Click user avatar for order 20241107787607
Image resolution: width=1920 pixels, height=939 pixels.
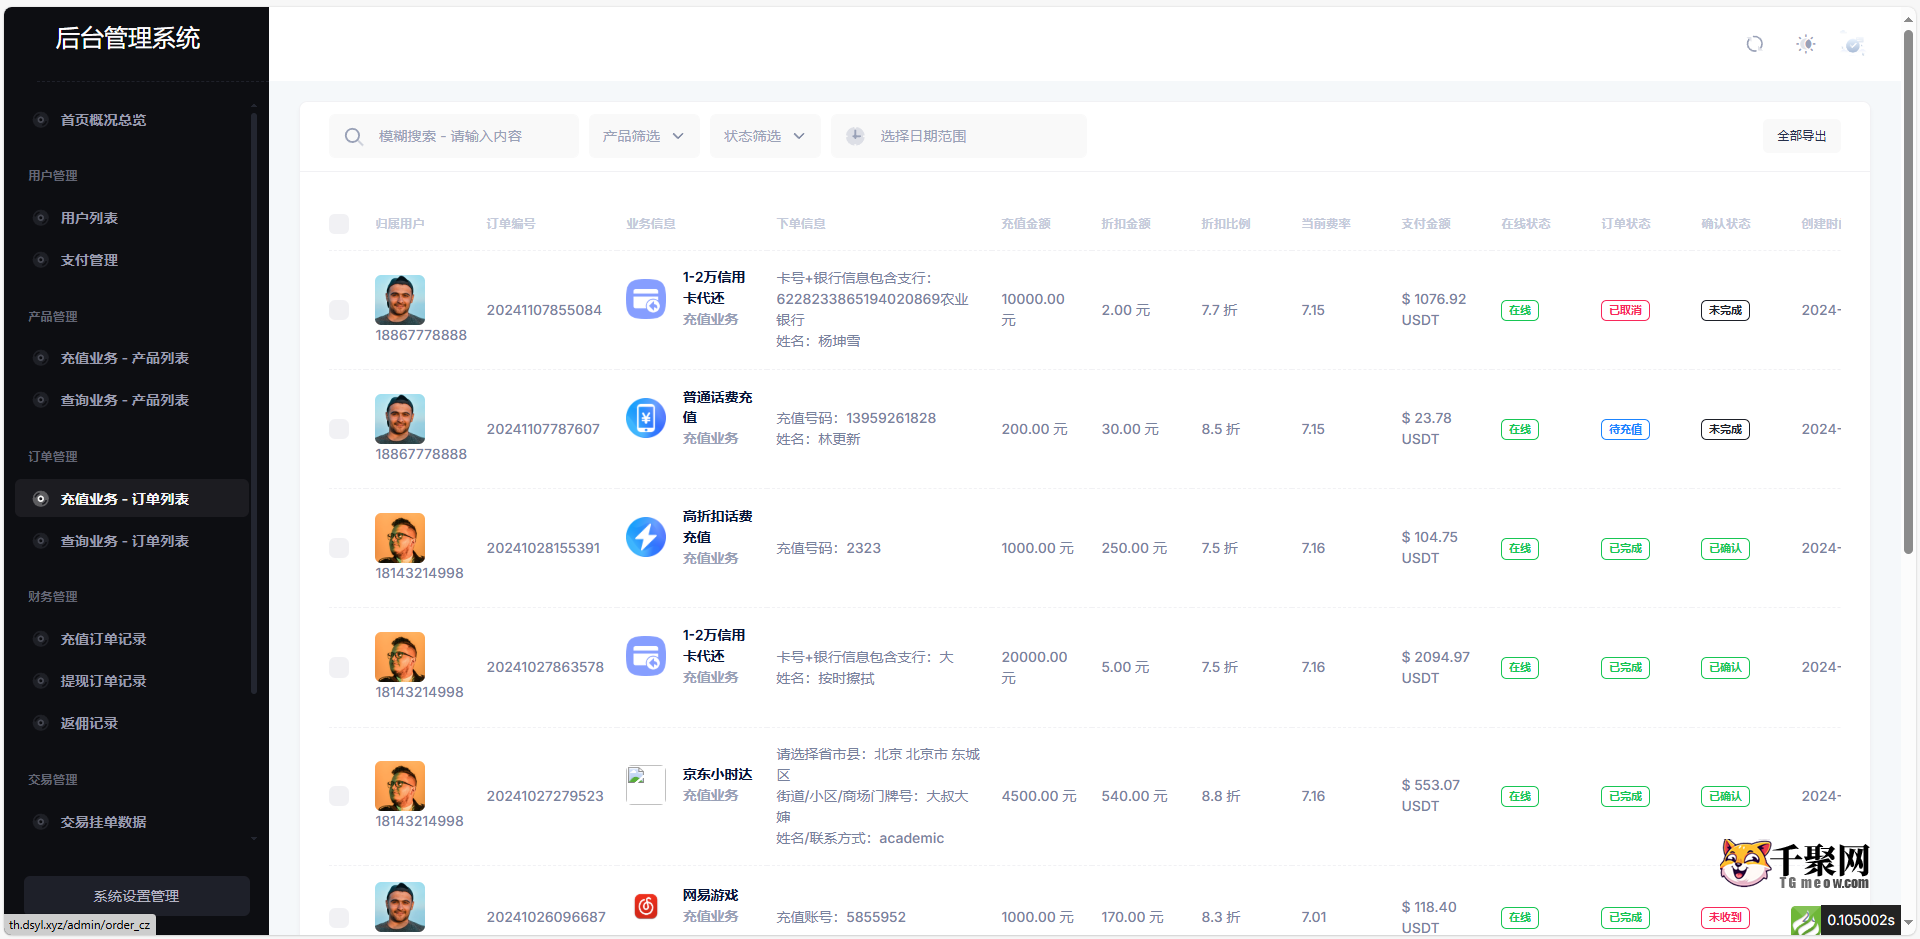pyautogui.click(x=400, y=419)
